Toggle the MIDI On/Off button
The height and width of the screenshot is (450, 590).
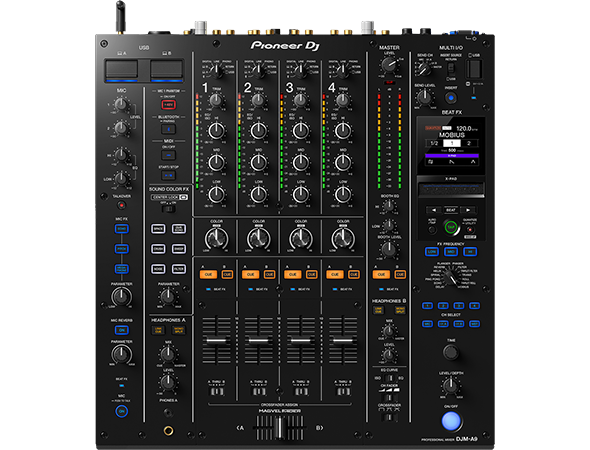click(x=169, y=155)
